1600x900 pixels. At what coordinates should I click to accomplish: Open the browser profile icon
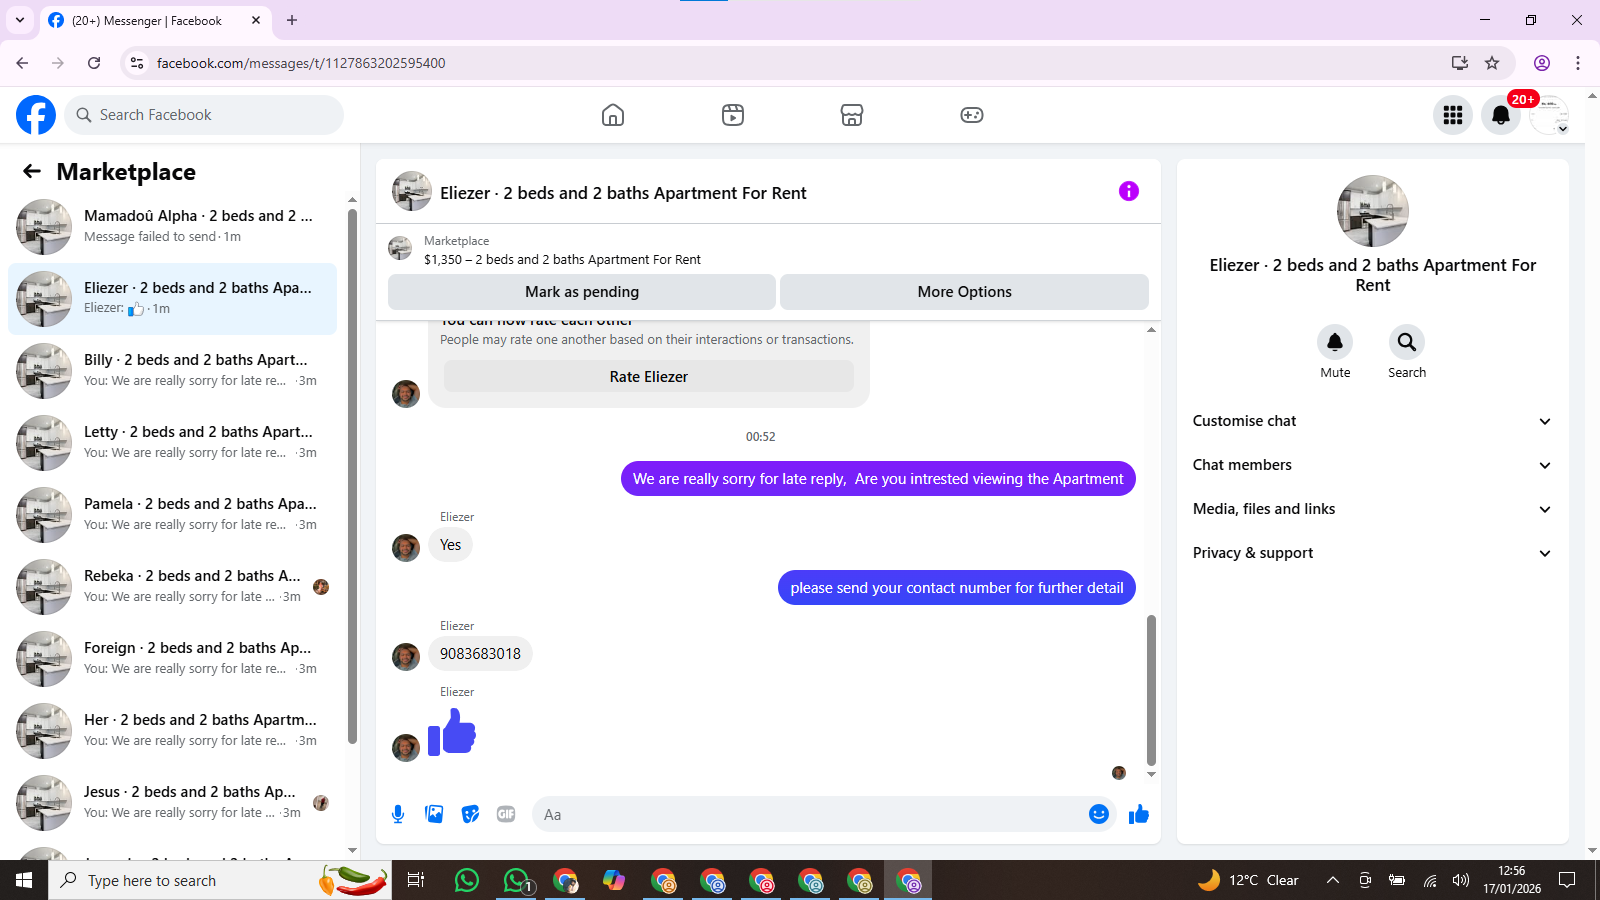click(x=1542, y=63)
